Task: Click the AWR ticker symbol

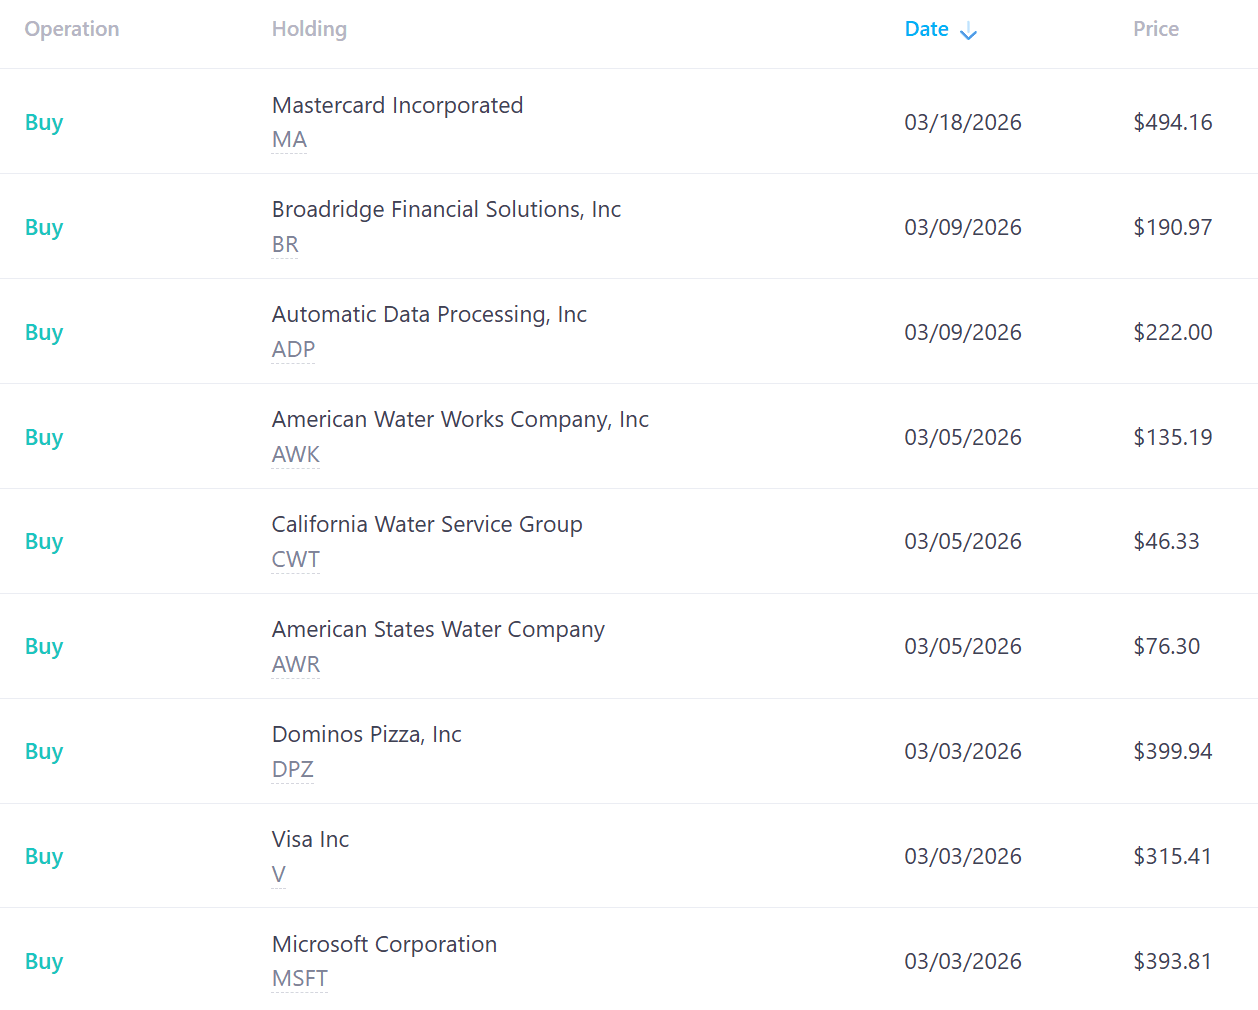Action: [296, 665]
